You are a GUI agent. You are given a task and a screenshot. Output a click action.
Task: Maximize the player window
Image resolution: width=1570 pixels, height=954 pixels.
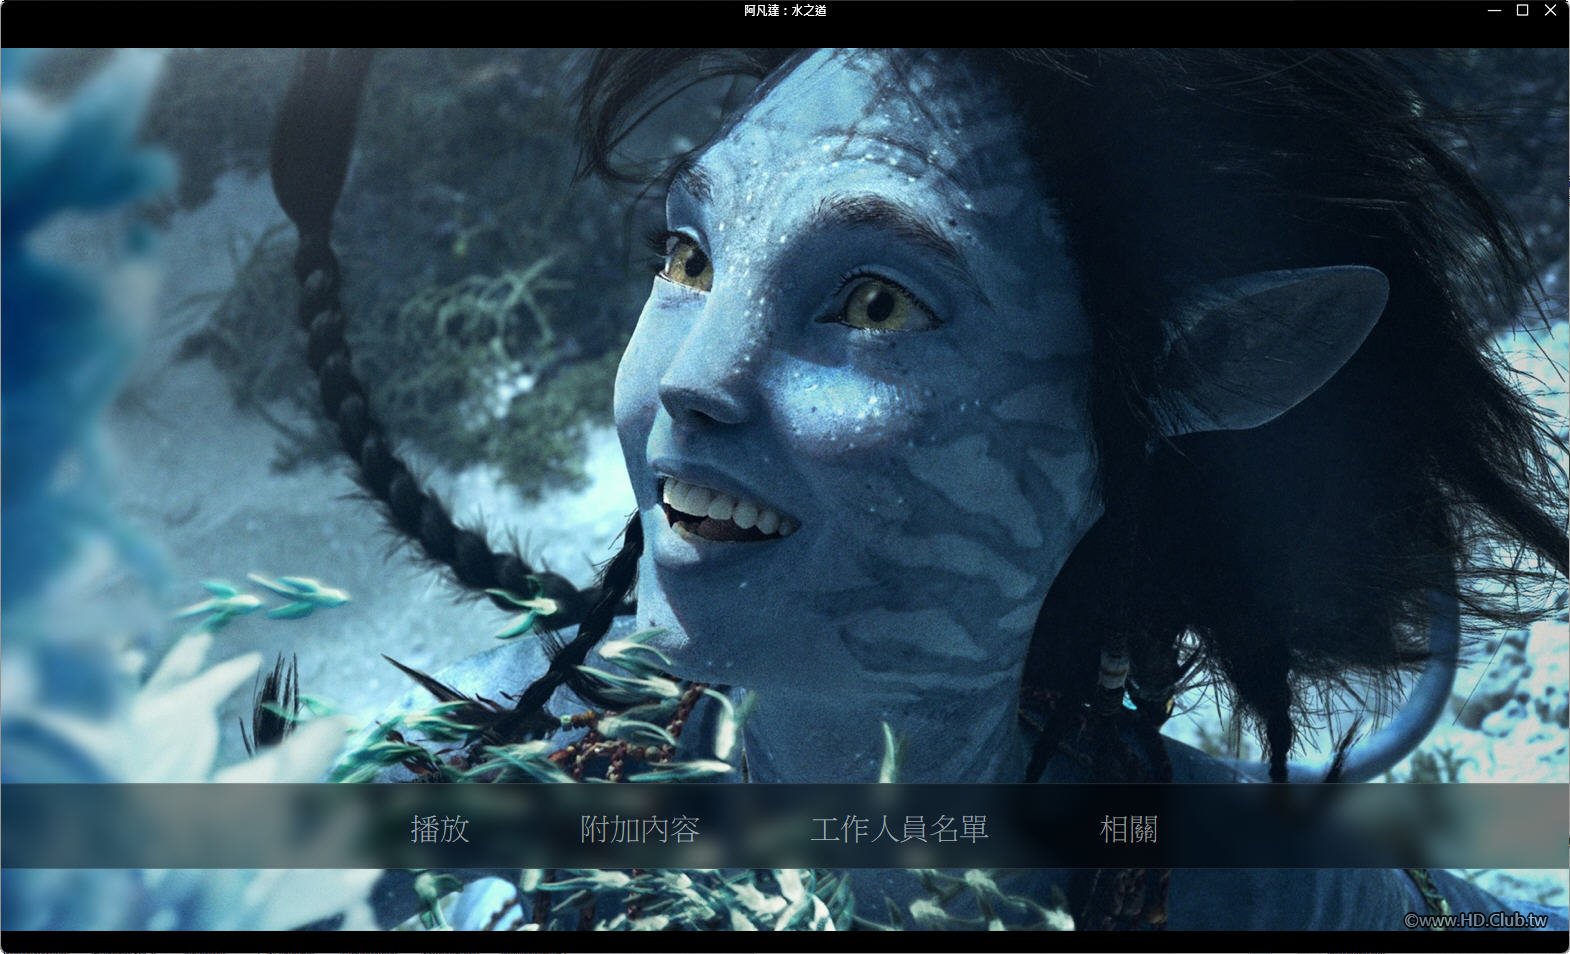point(1522,11)
